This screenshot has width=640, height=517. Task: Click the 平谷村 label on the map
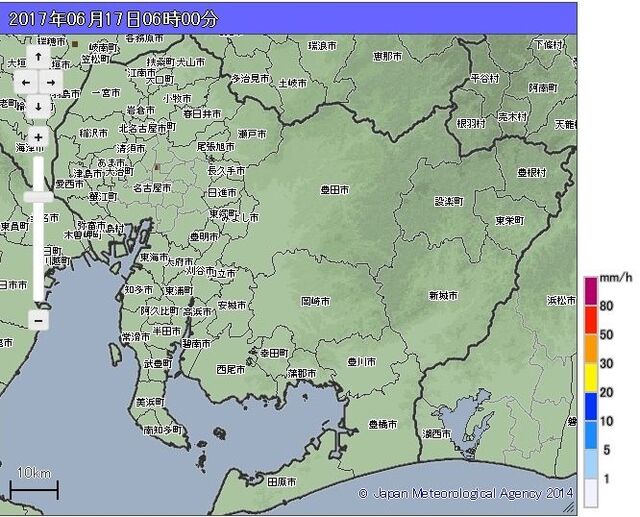[x=484, y=78]
